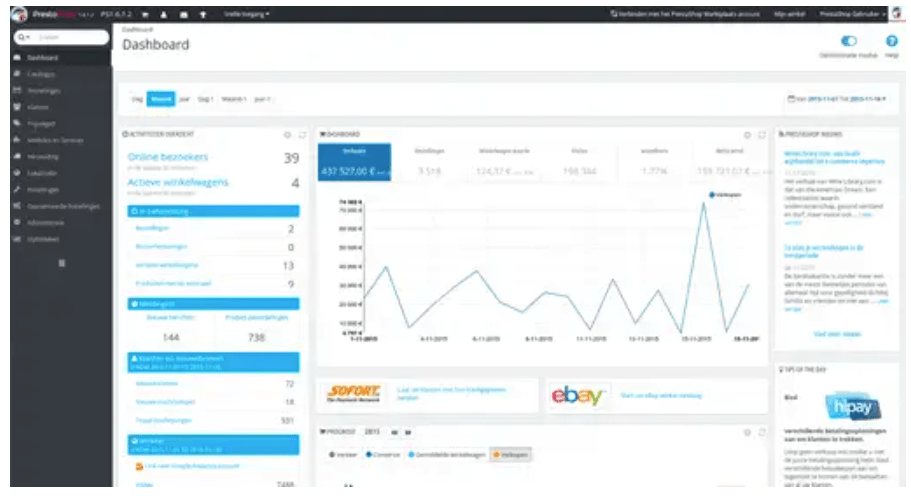
Task: Click the user avatar in top right
Action: [x=897, y=14]
